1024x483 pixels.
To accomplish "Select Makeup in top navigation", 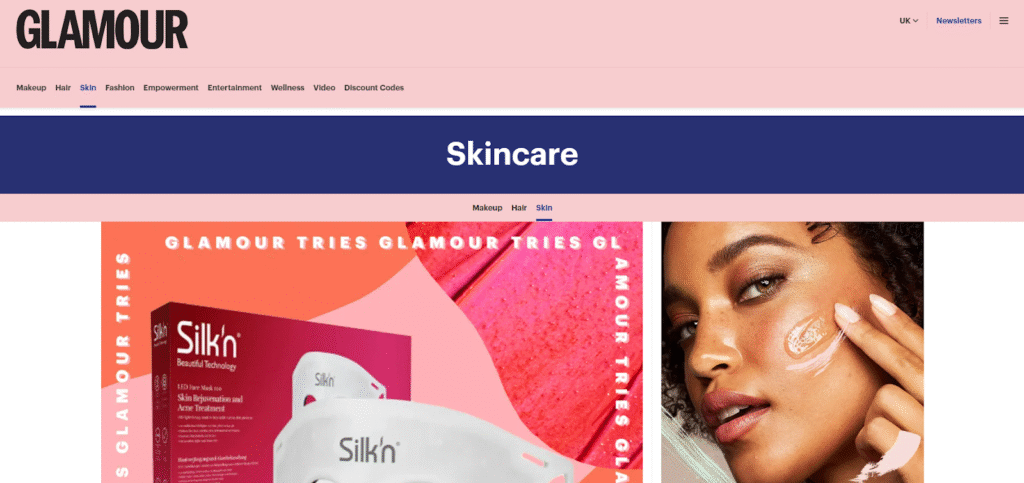I will [31, 87].
